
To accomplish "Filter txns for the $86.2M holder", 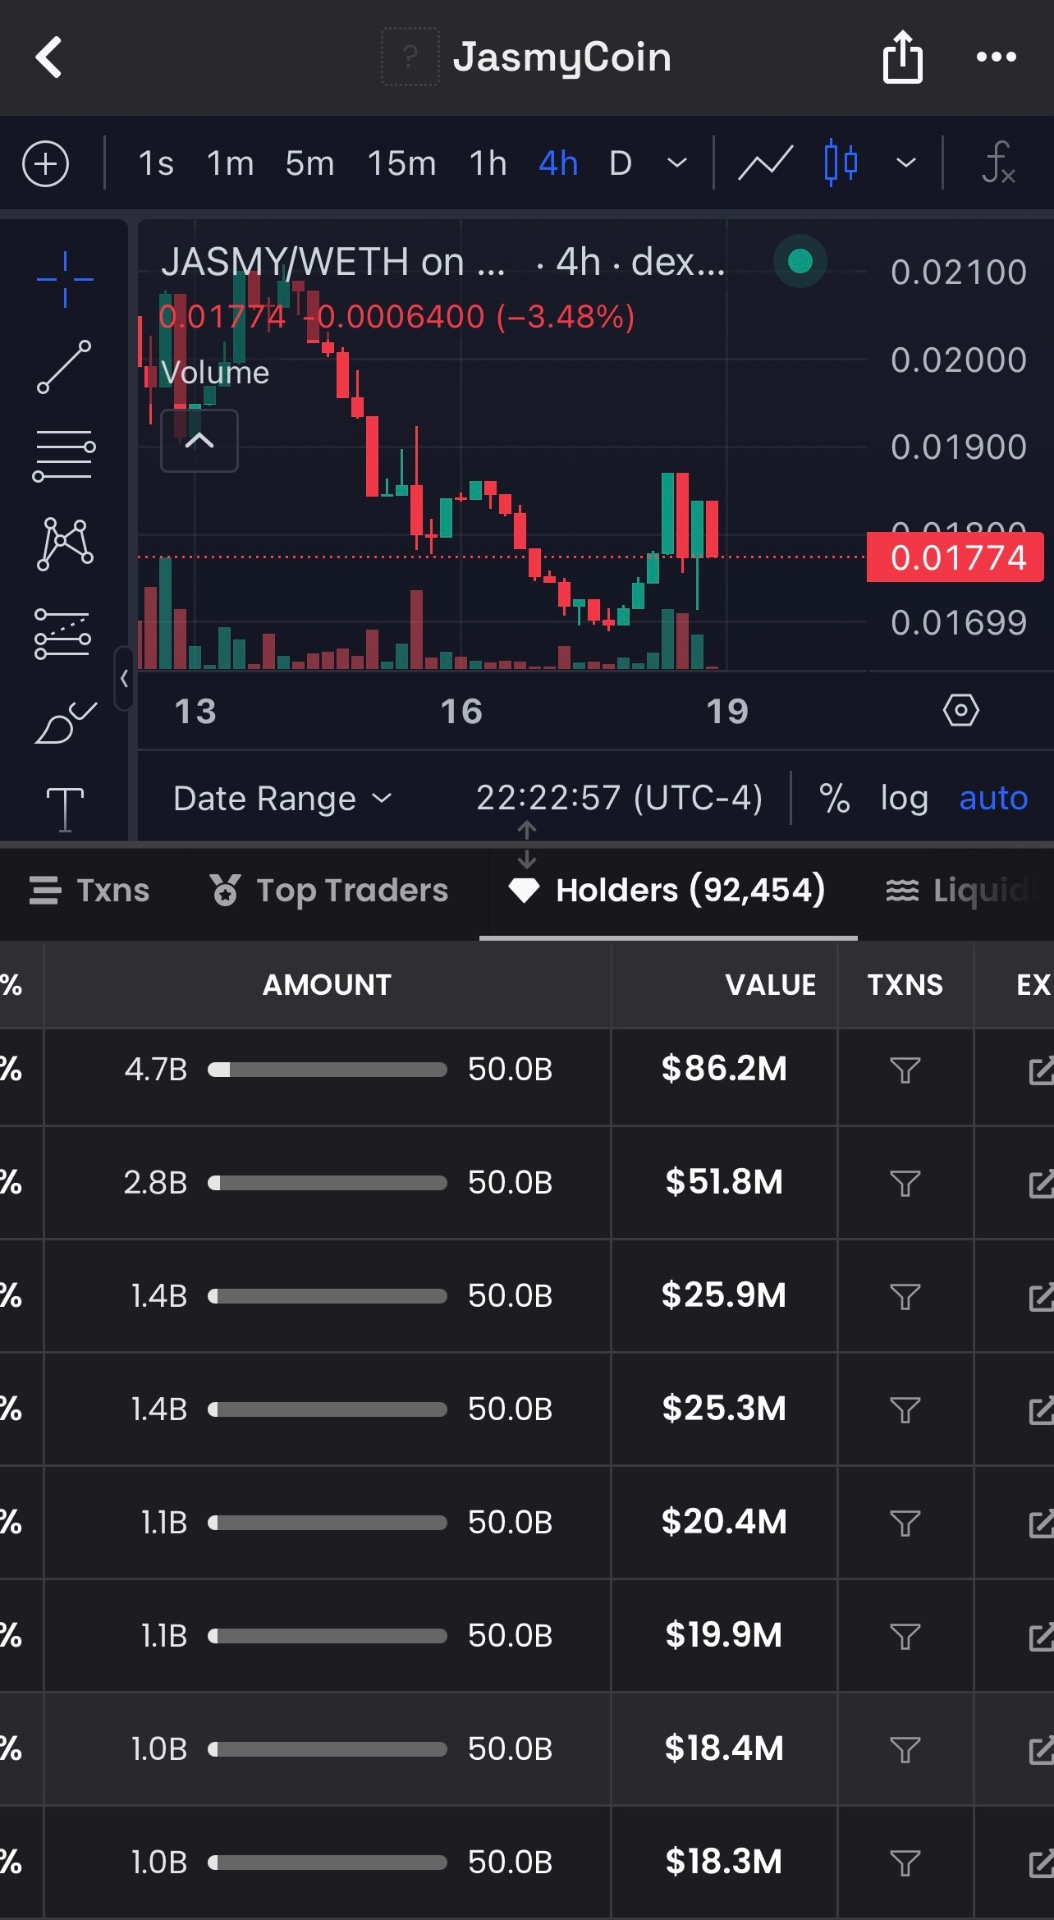I will tap(905, 1070).
